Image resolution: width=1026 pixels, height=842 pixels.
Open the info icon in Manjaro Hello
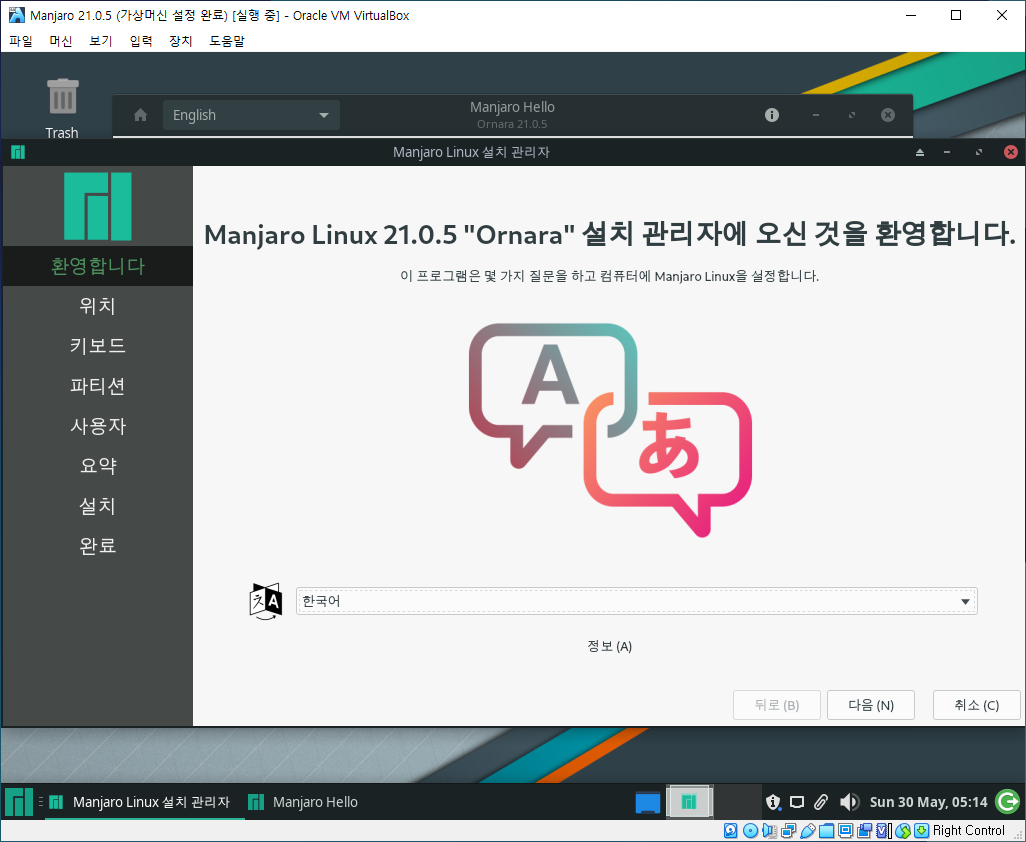(x=772, y=115)
